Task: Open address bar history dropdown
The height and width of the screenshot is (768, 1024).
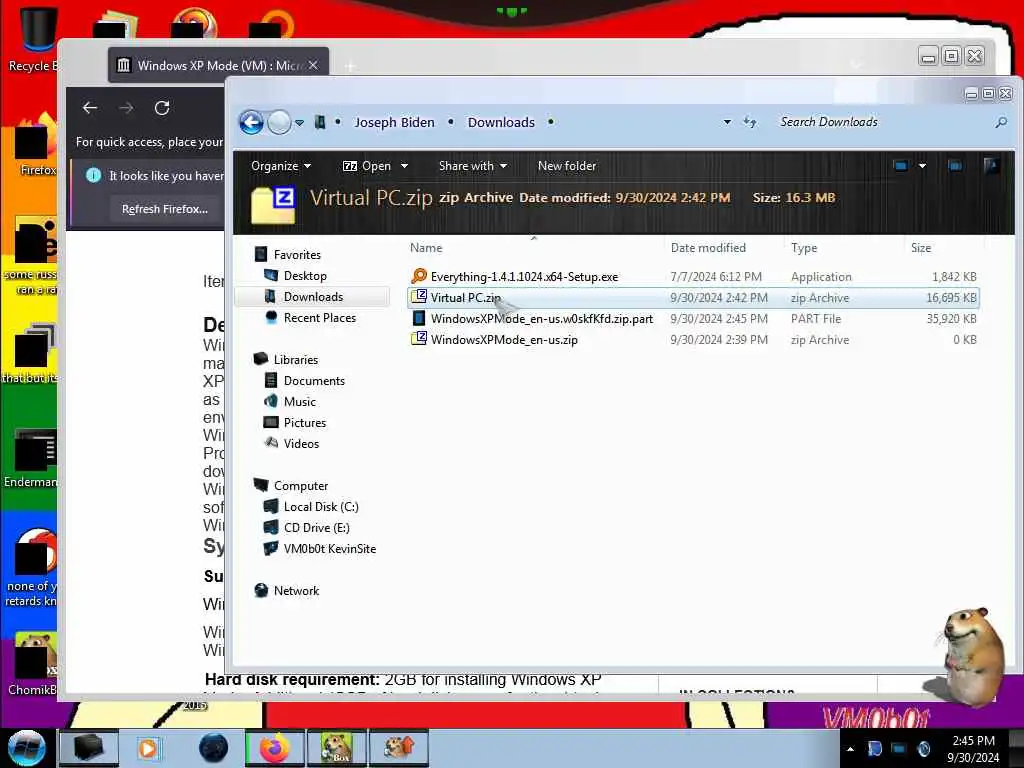Action: tap(727, 122)
